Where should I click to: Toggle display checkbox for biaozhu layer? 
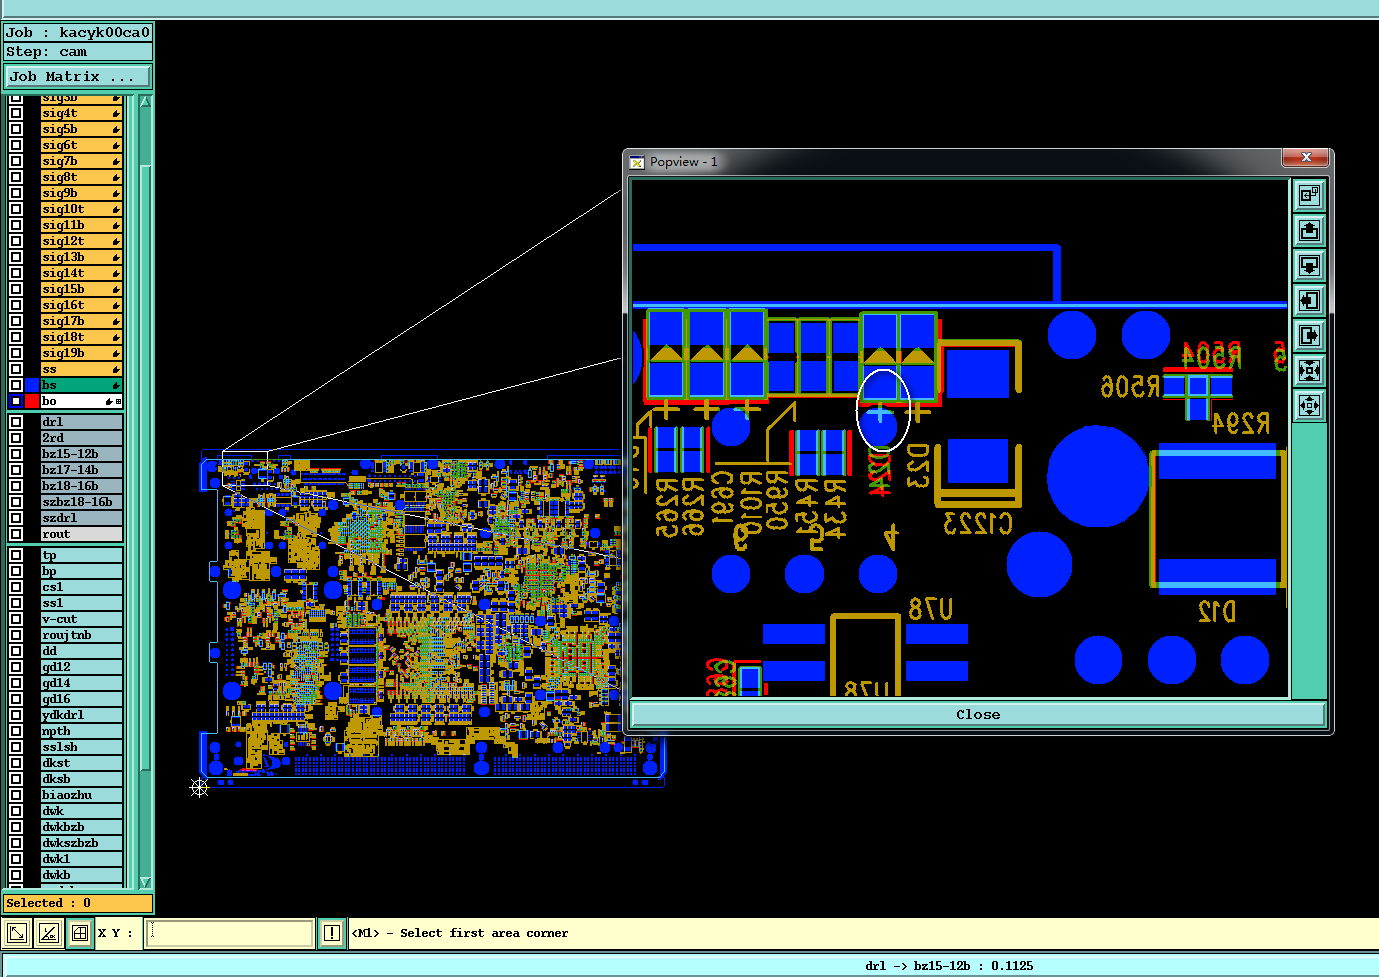click(16, 795)
